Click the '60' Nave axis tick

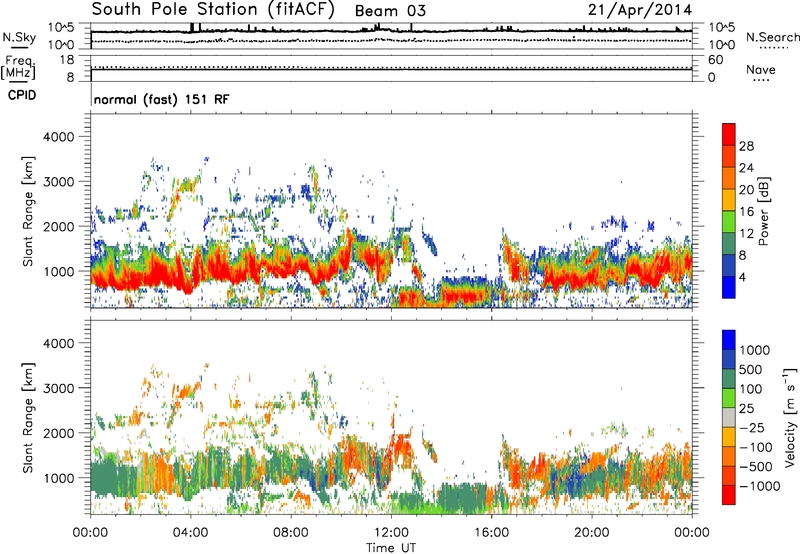pos(715,60)
